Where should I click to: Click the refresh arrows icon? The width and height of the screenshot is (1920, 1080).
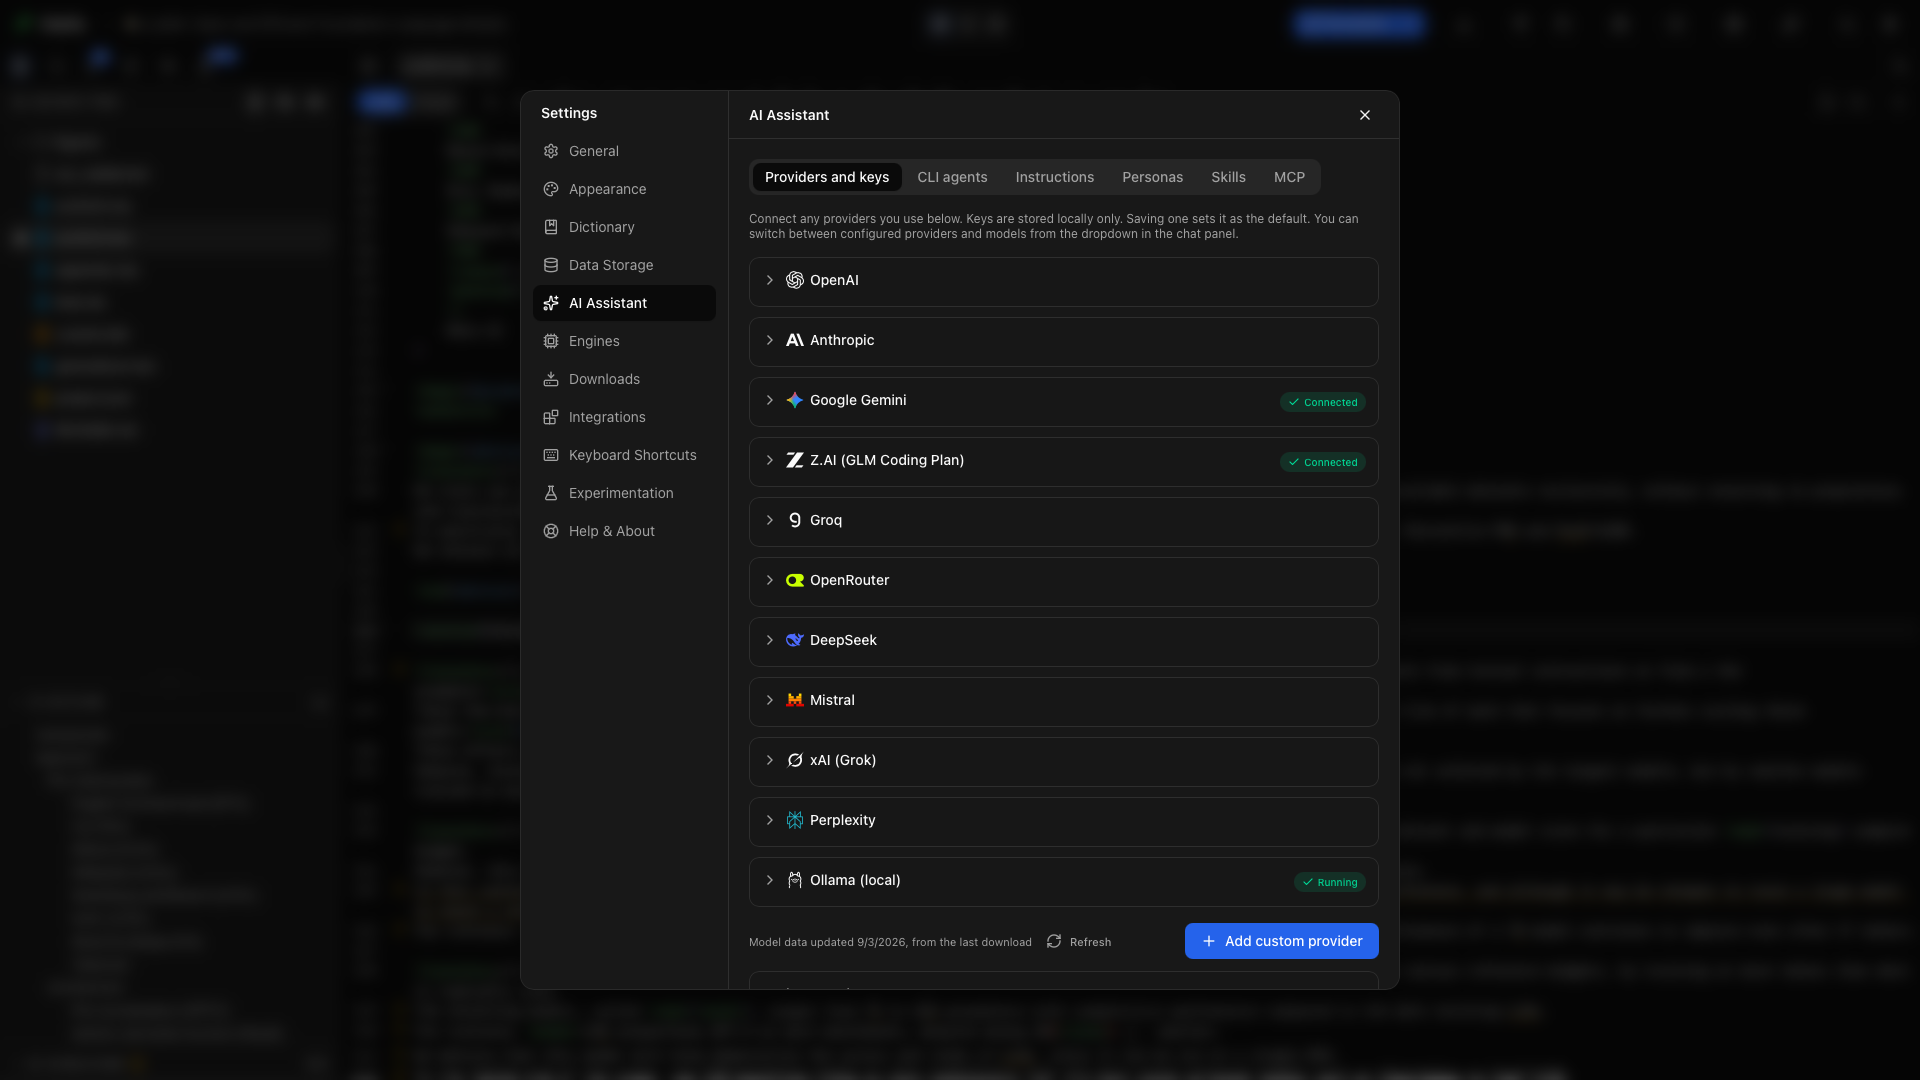tap(1054, 941)
